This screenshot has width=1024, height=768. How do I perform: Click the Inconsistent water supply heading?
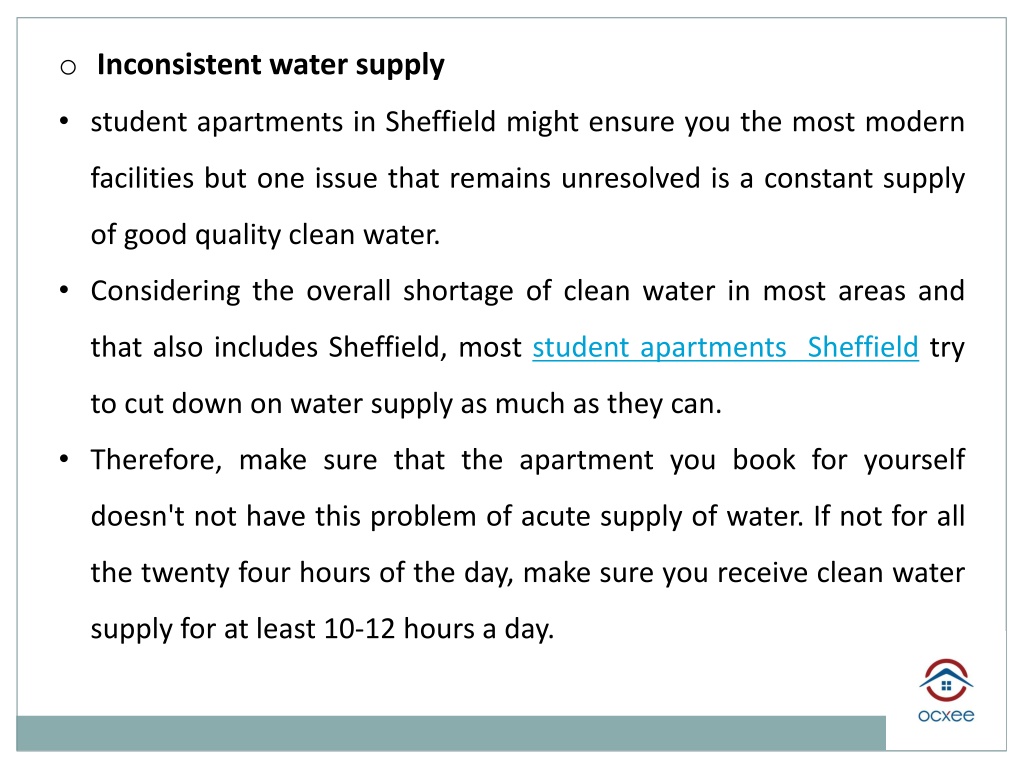(x=270, y=65)
